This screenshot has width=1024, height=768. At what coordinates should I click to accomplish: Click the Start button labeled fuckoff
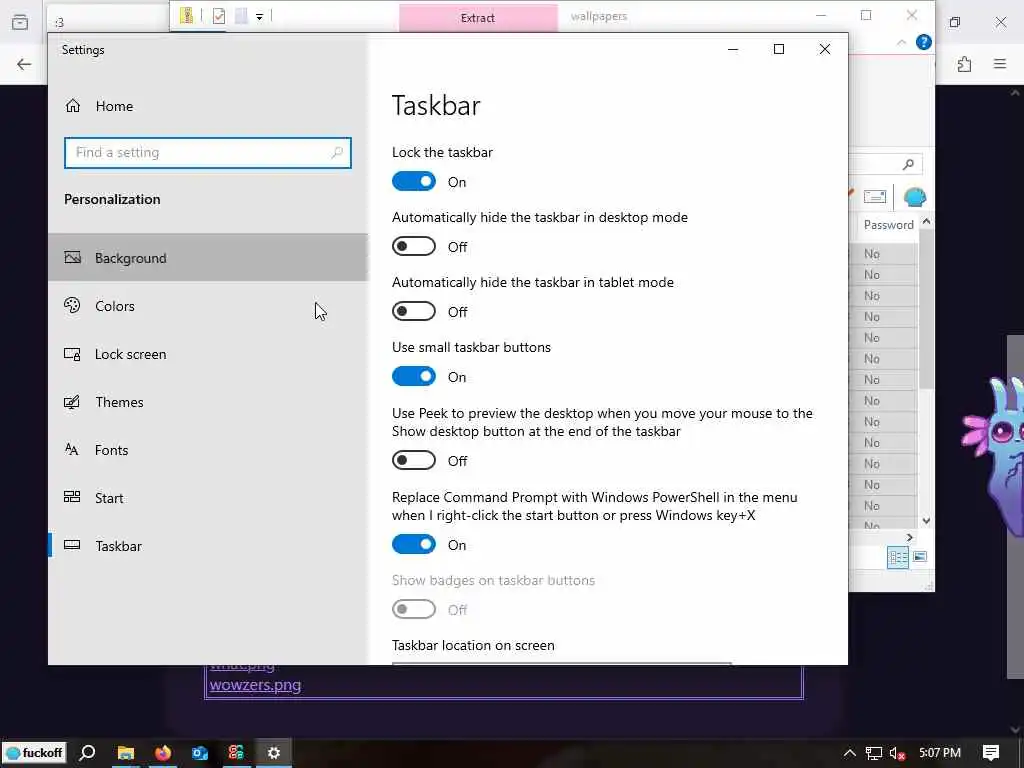point(35,753)
